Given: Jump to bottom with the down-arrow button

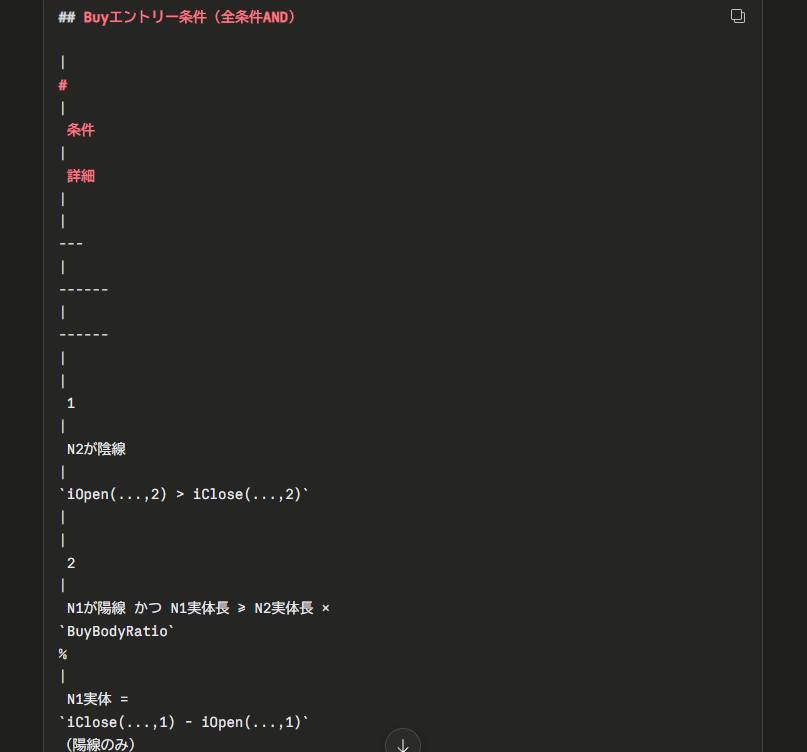Looking at the screenshot, I should click(403, 743).
